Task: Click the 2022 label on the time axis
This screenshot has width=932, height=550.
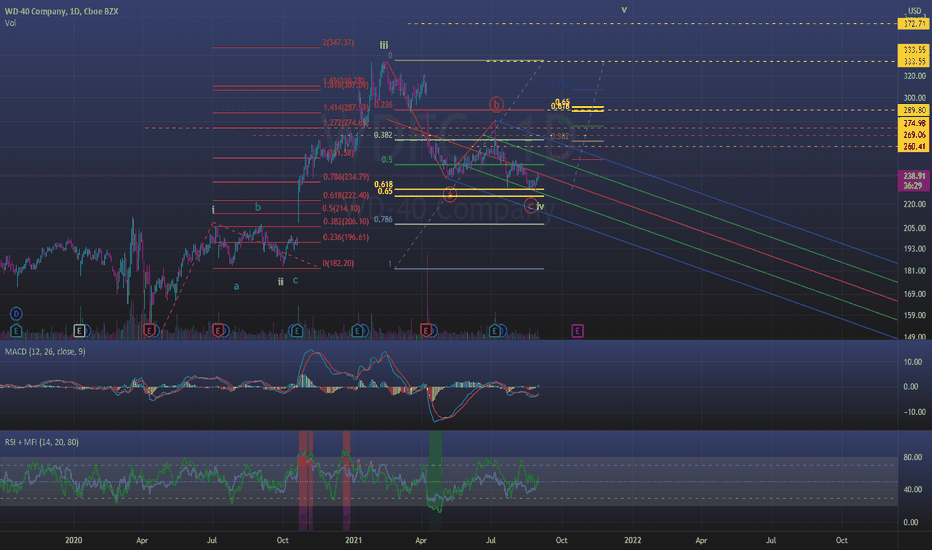Action: coord(632,540)
